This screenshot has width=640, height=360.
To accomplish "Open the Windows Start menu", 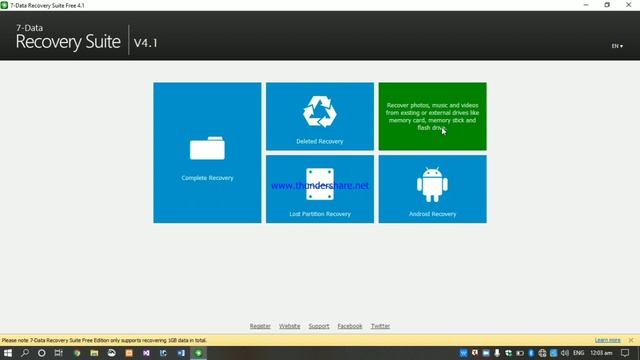I will tap(8, 353).
